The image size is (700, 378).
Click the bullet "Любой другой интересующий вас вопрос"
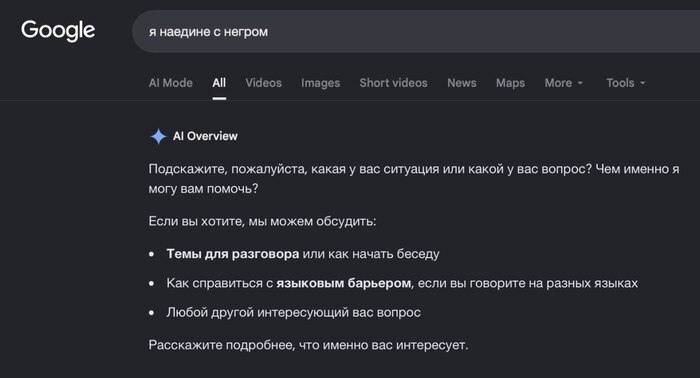[294, 312]
